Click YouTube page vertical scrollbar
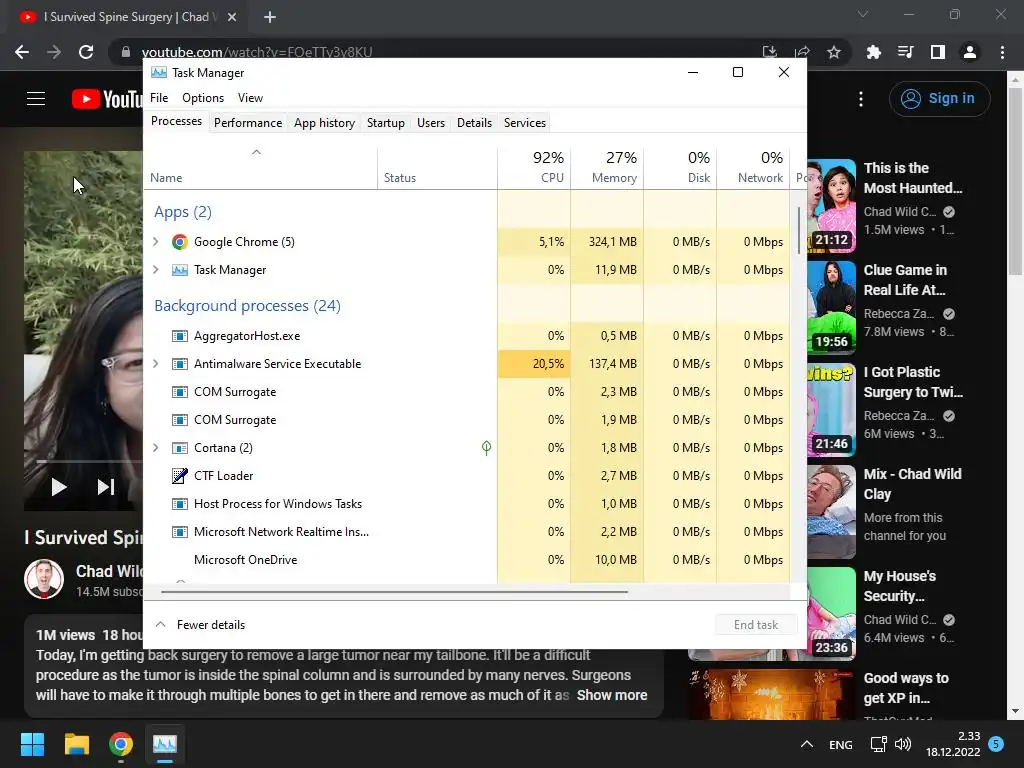This screenshot has width=1024, height=768. pyautogui.click(x=1015, y=183)
